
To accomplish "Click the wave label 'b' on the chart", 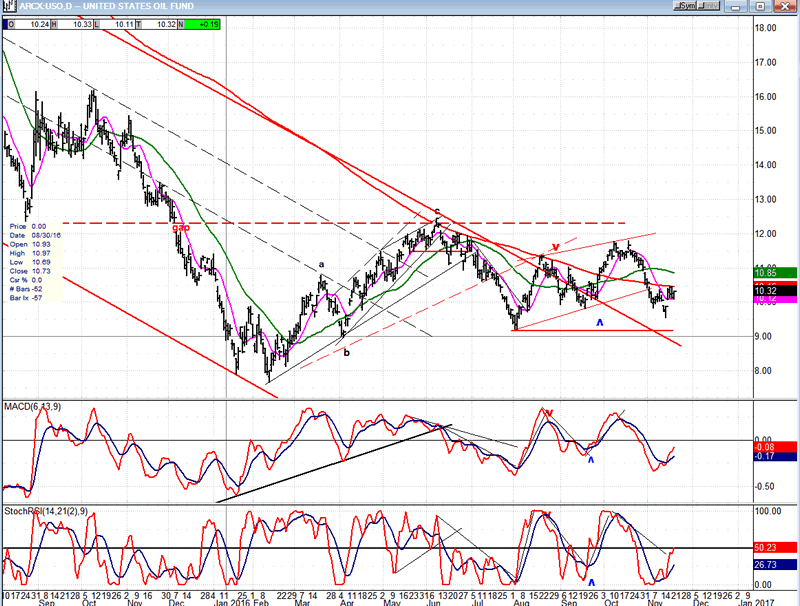I will tap(346, 352).
